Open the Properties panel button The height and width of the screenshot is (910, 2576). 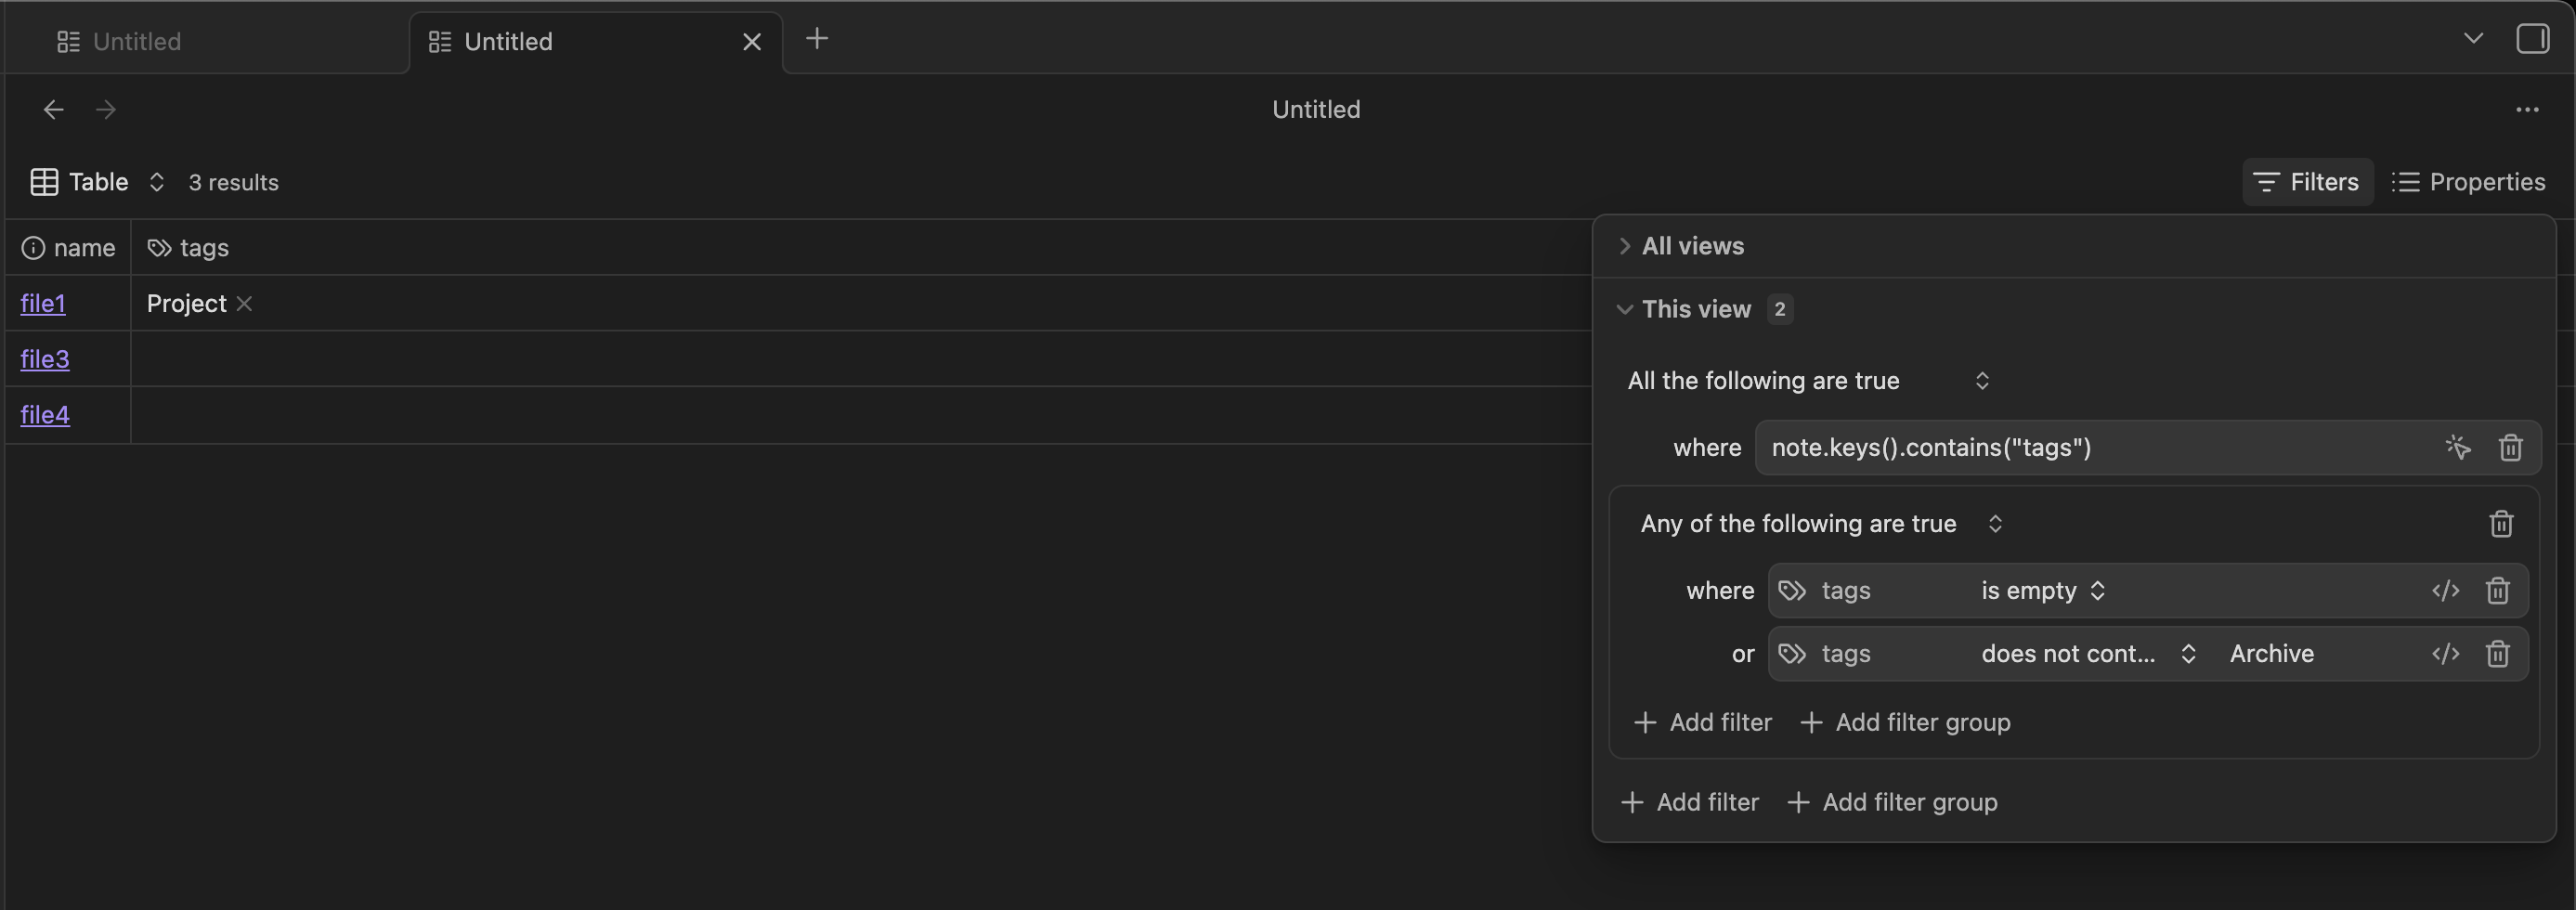(2468, 182)
